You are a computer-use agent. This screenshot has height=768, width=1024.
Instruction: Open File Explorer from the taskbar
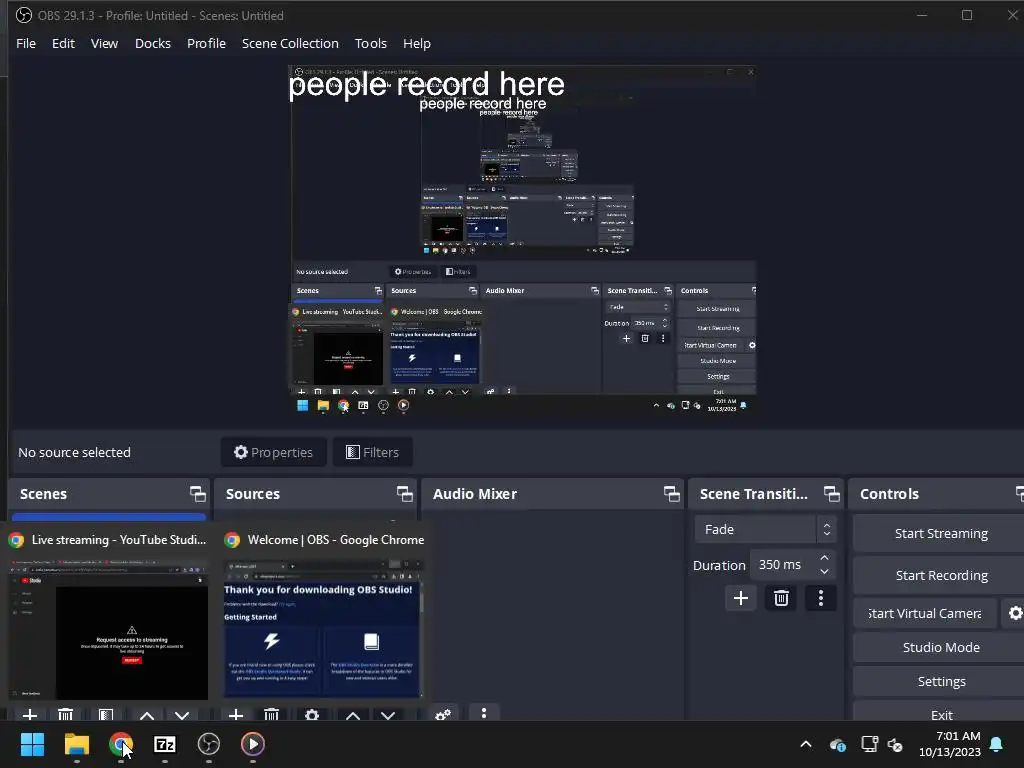tap(76, 744)
